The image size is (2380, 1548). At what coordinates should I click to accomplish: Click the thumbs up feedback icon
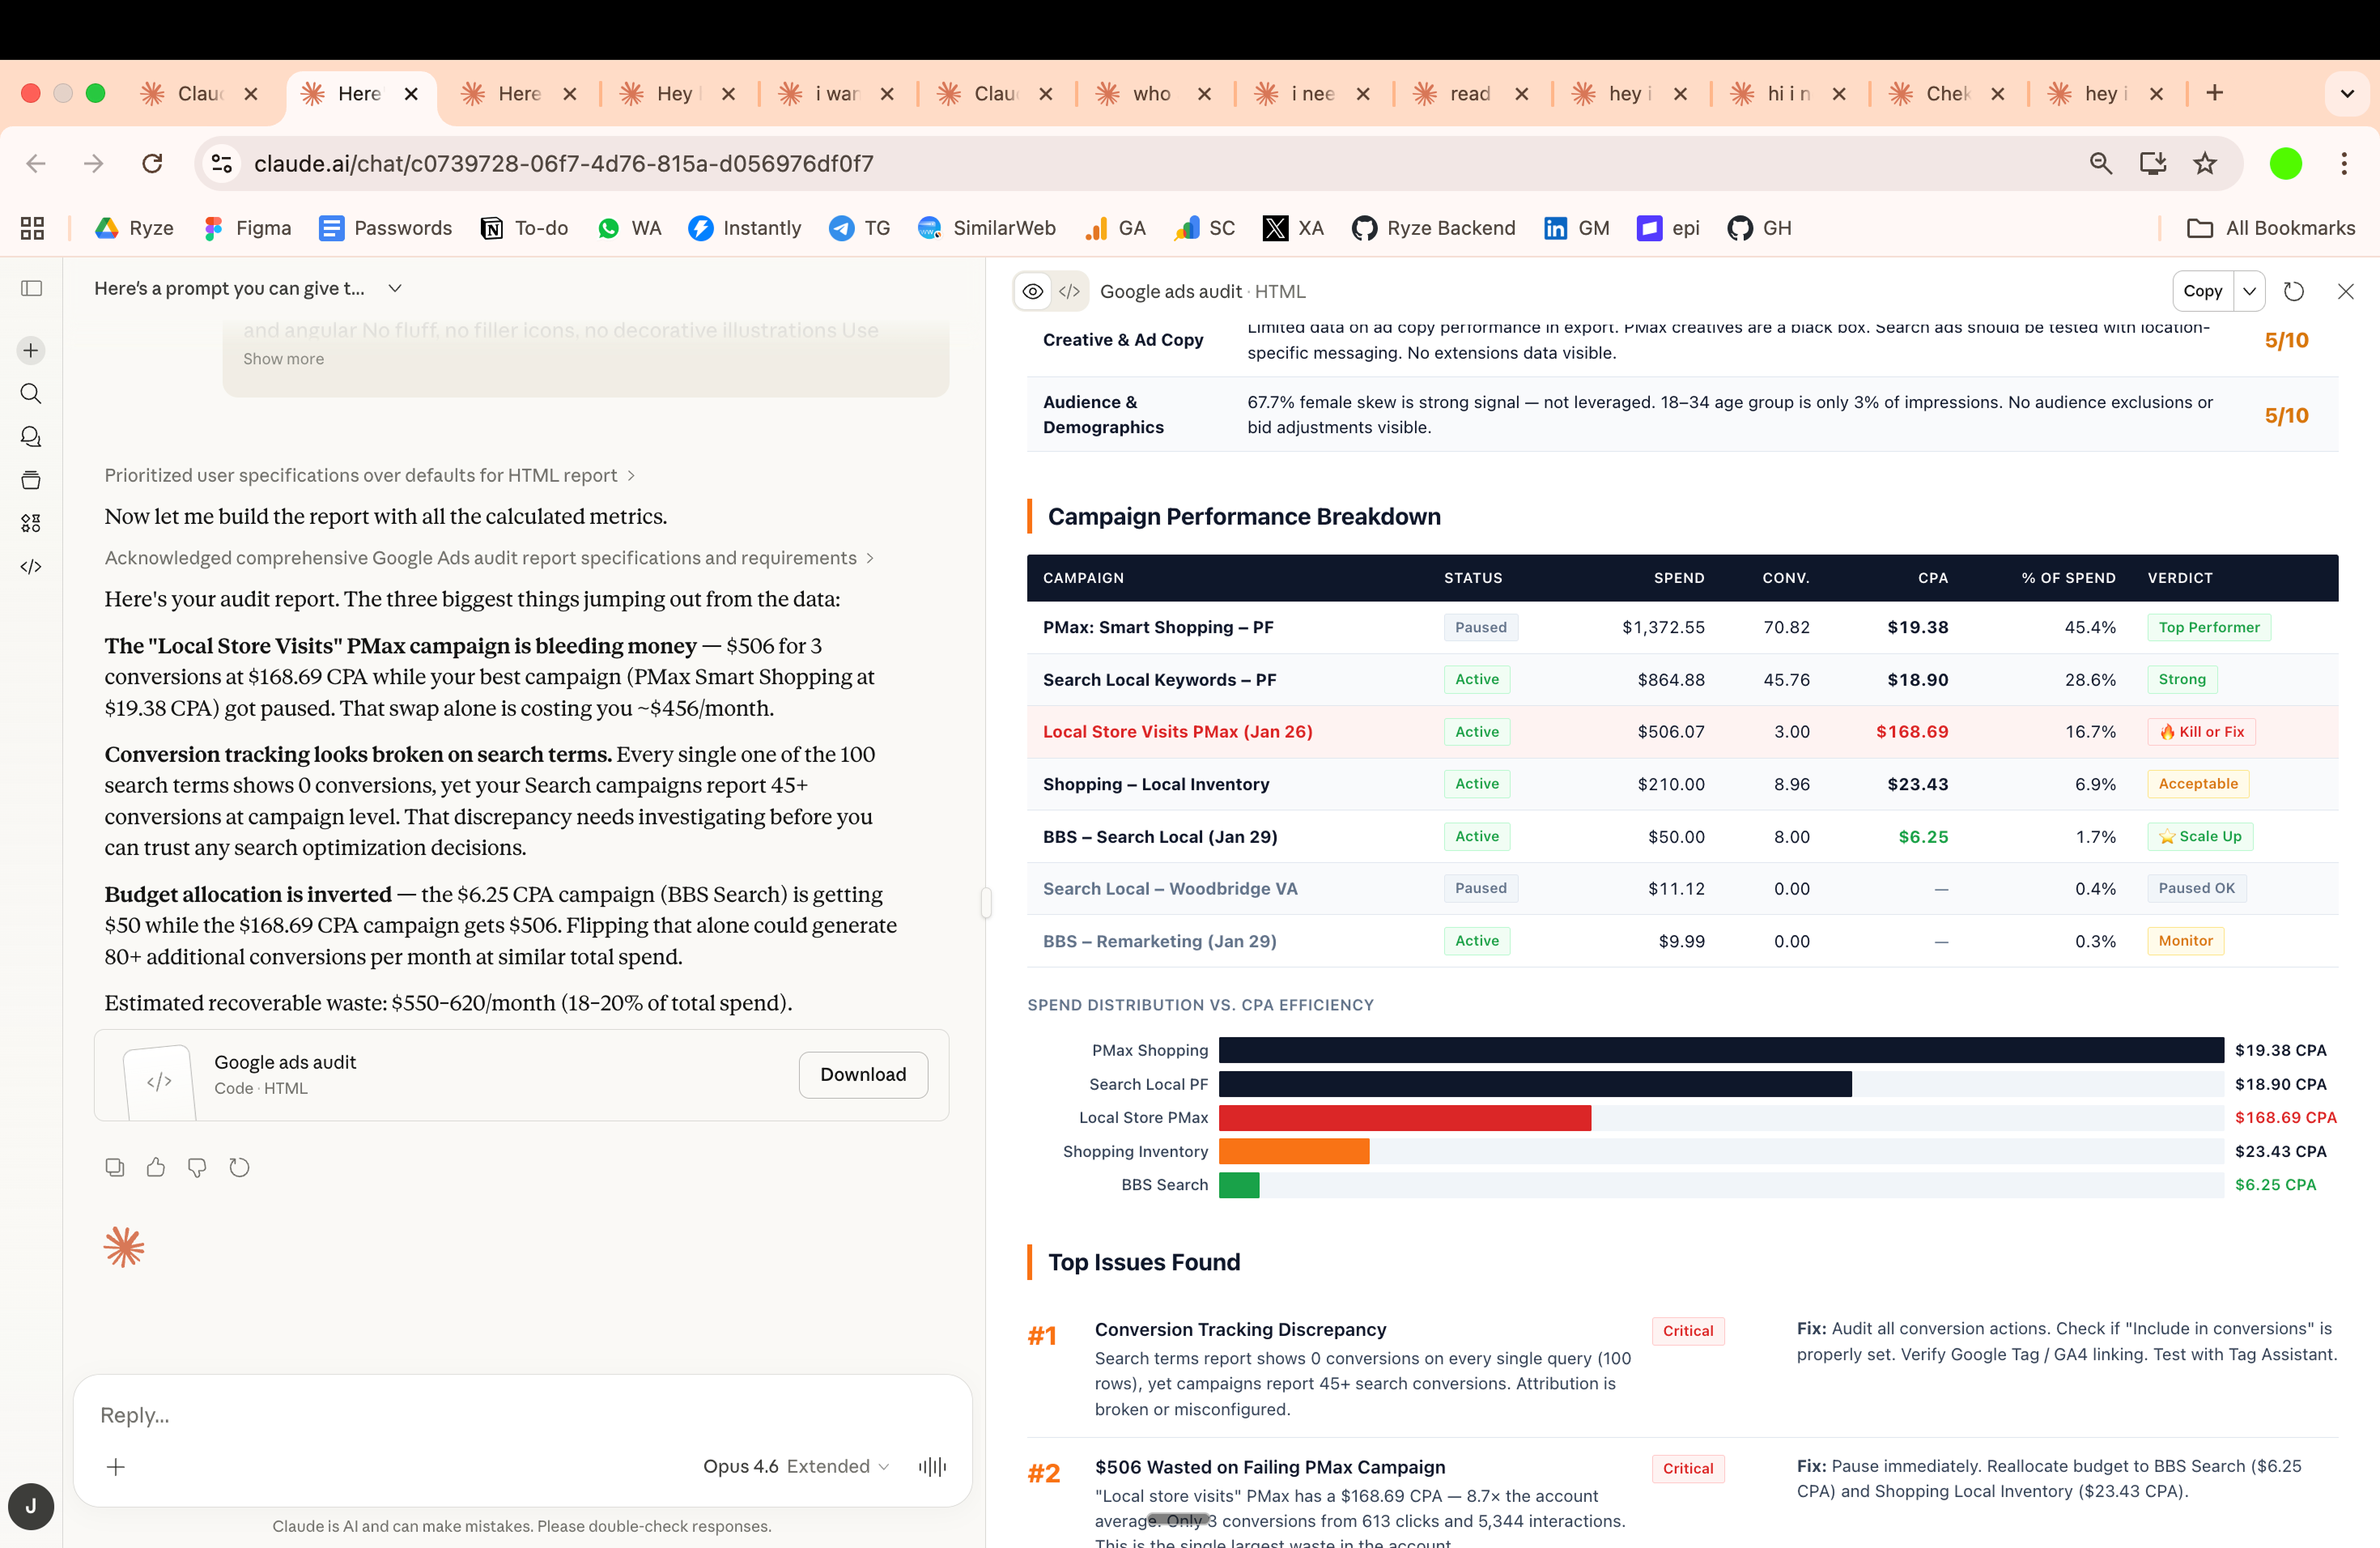156,1167
